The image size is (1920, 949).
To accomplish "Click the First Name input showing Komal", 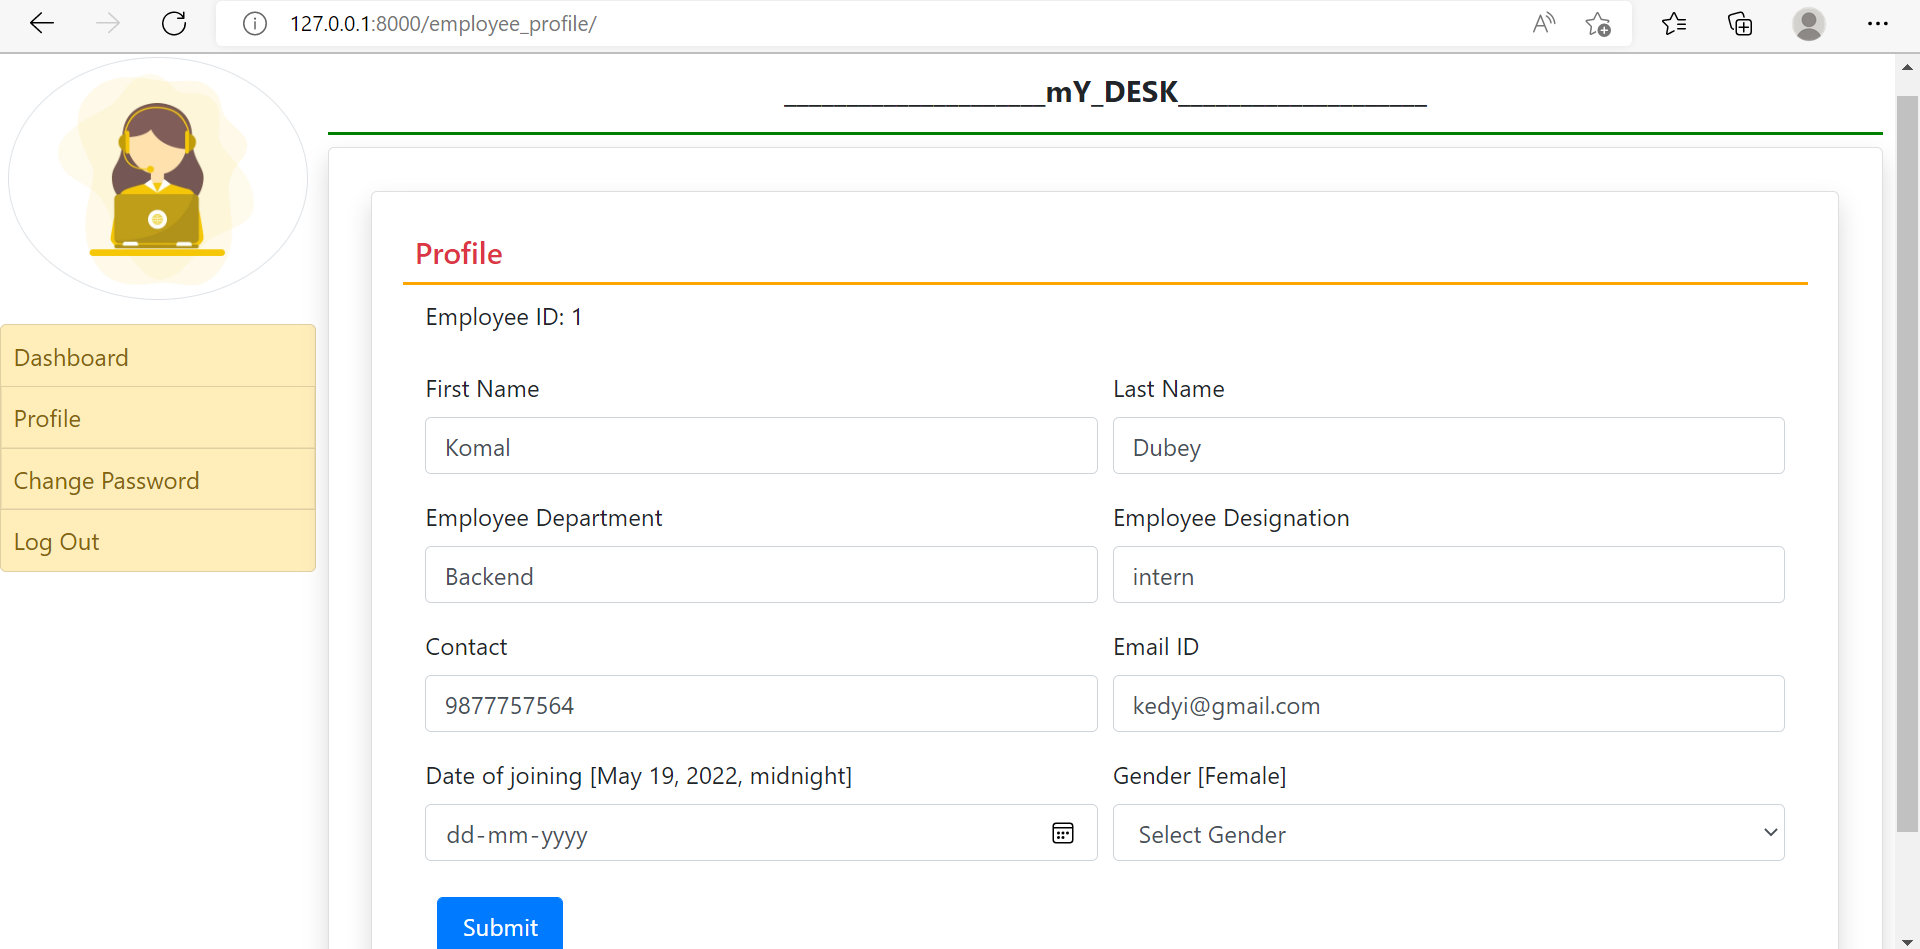I will [760, 446].
